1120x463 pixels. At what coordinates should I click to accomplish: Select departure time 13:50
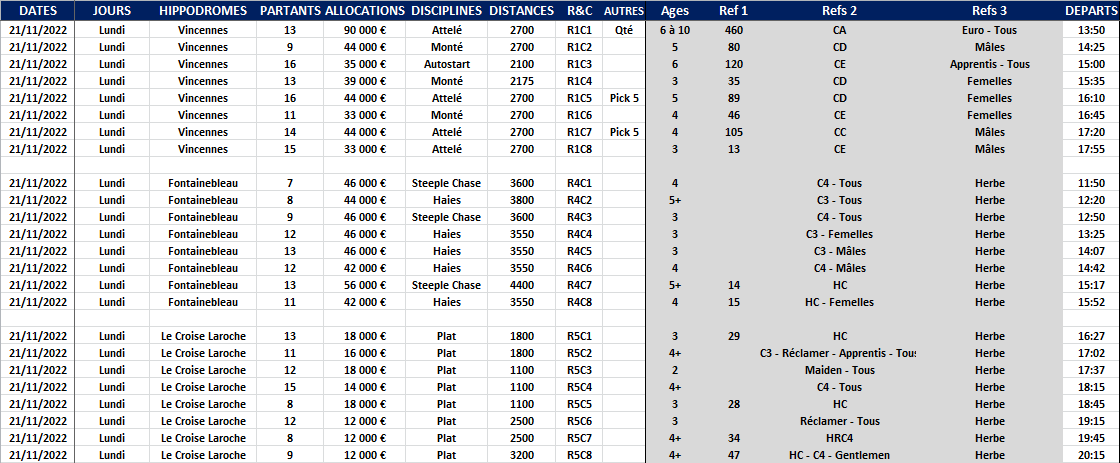point(1091,30)
